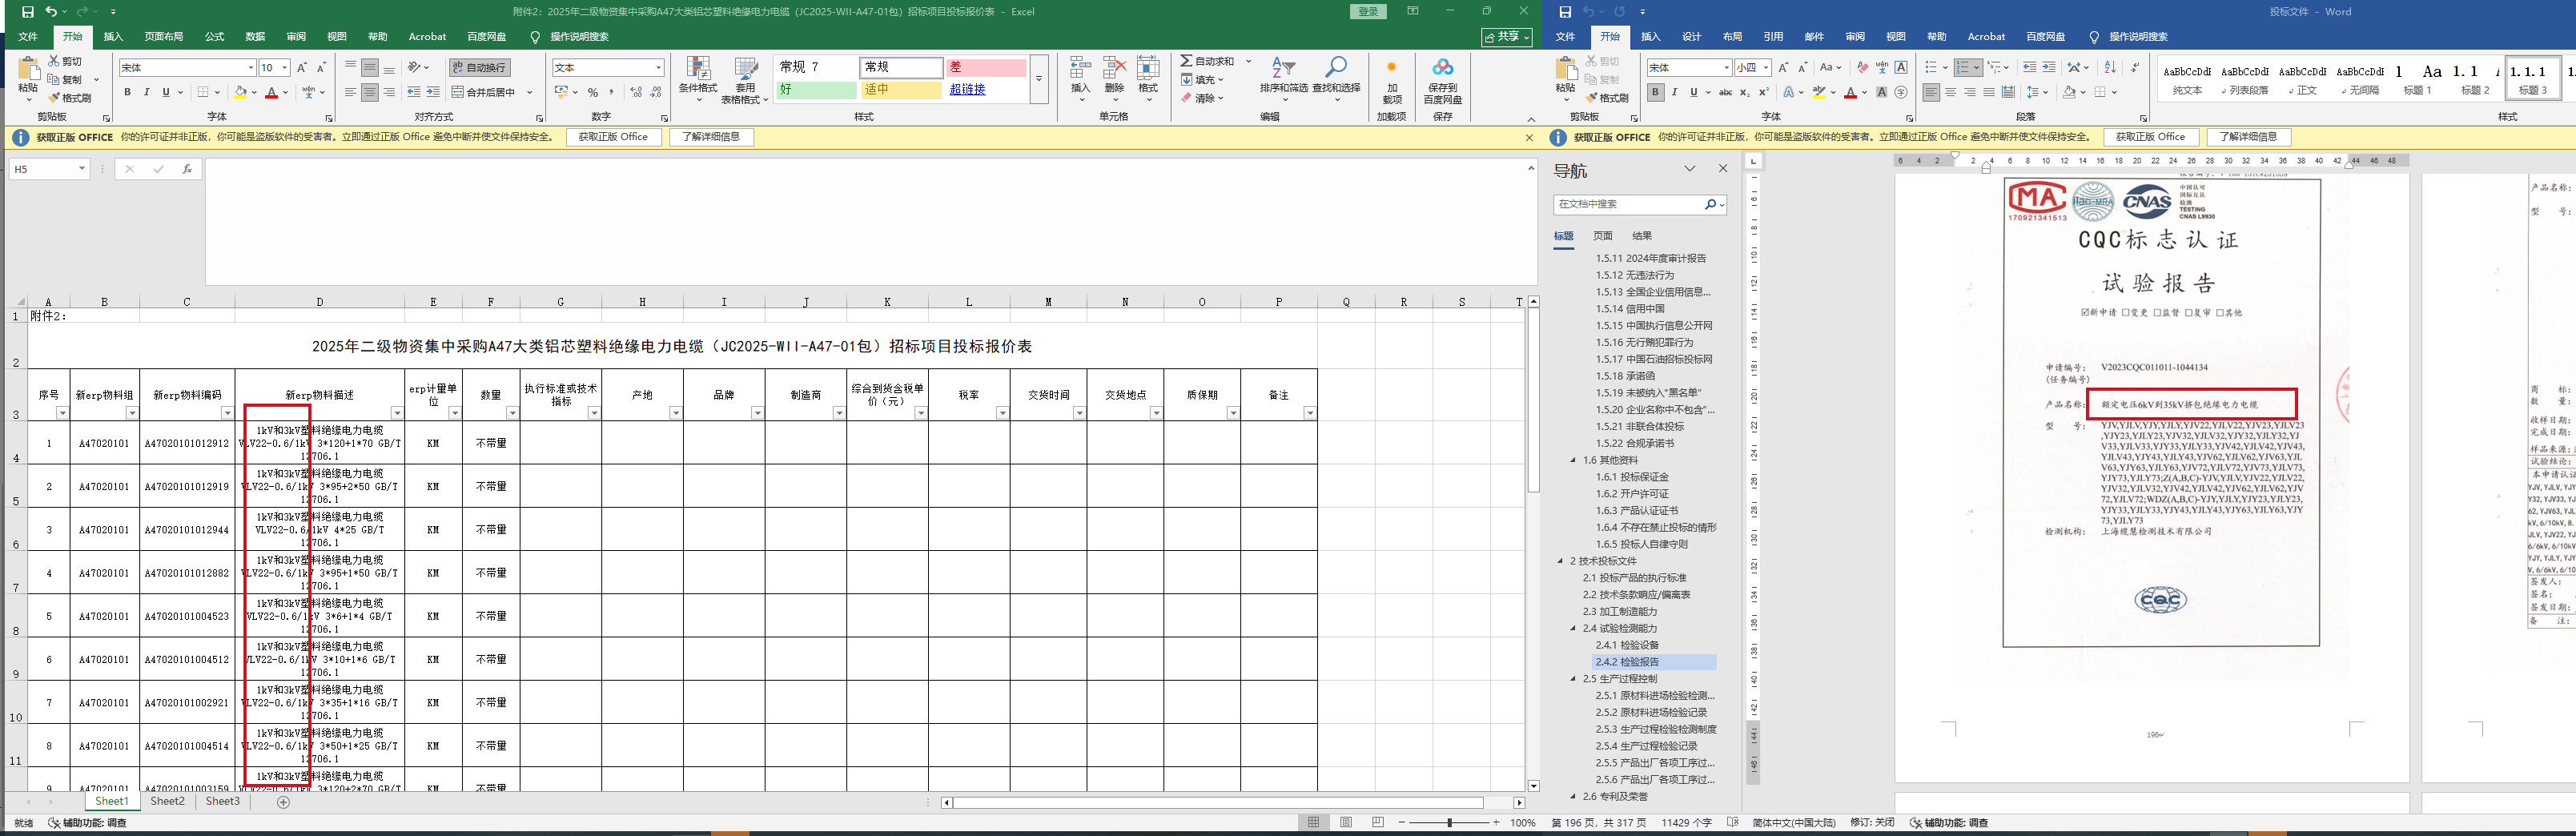
Task: Click Word's Sort A-Z paragraph icon
Action: point(2109,68)
